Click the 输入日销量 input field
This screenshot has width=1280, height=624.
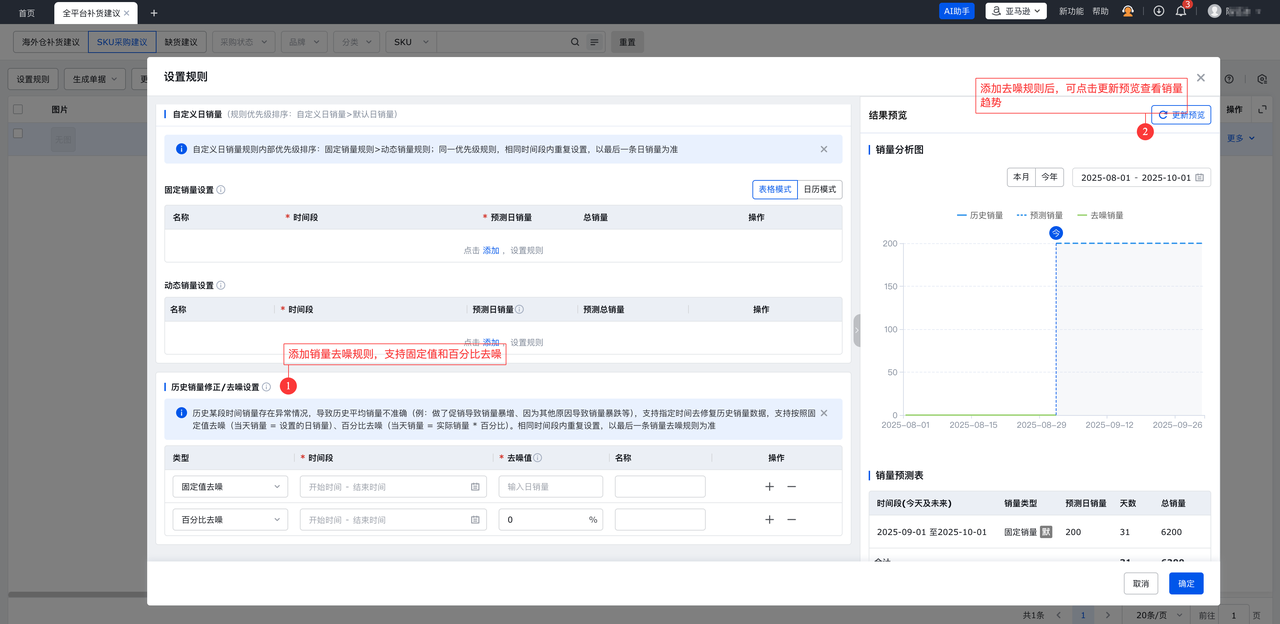550,487
